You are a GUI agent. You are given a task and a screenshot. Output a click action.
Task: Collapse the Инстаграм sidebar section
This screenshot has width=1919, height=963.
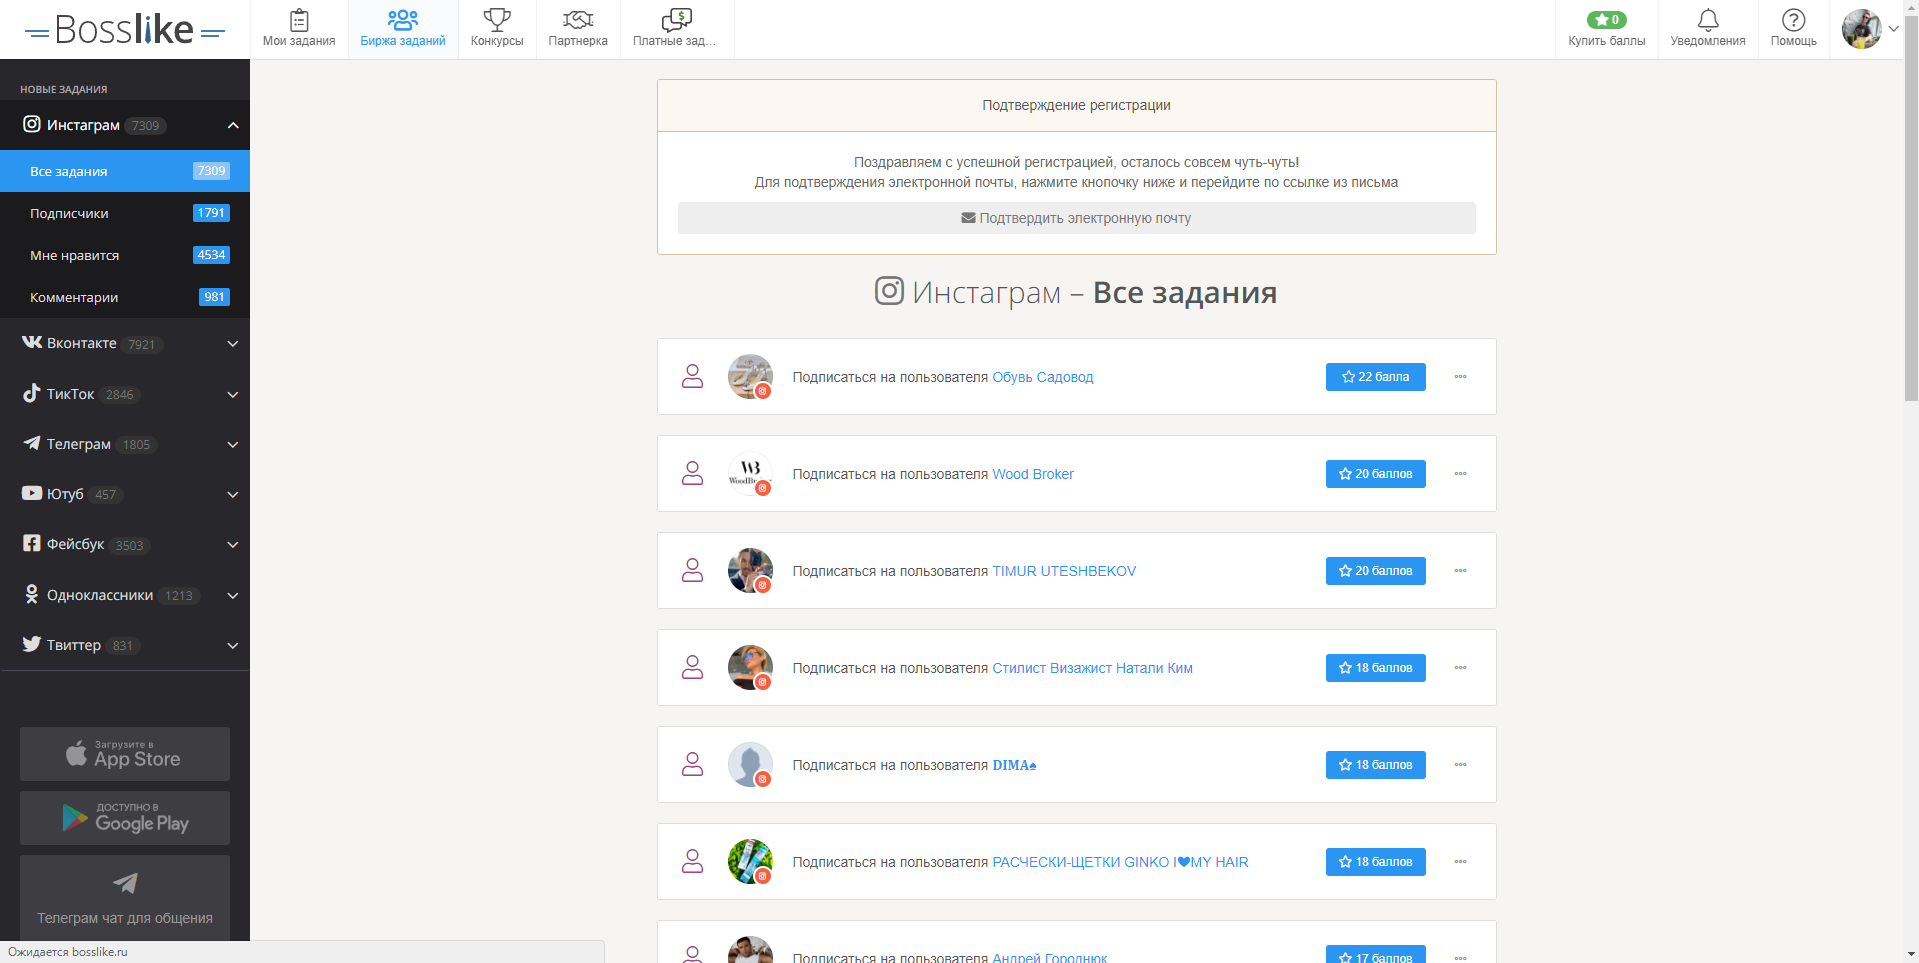[233, 125]
